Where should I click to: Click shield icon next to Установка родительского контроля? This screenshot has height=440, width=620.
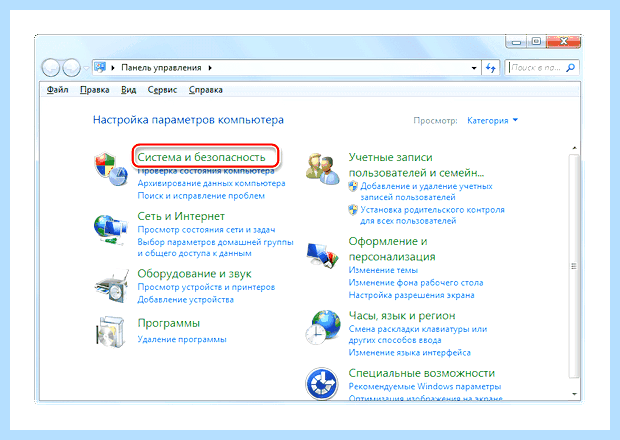click(353, 210)
